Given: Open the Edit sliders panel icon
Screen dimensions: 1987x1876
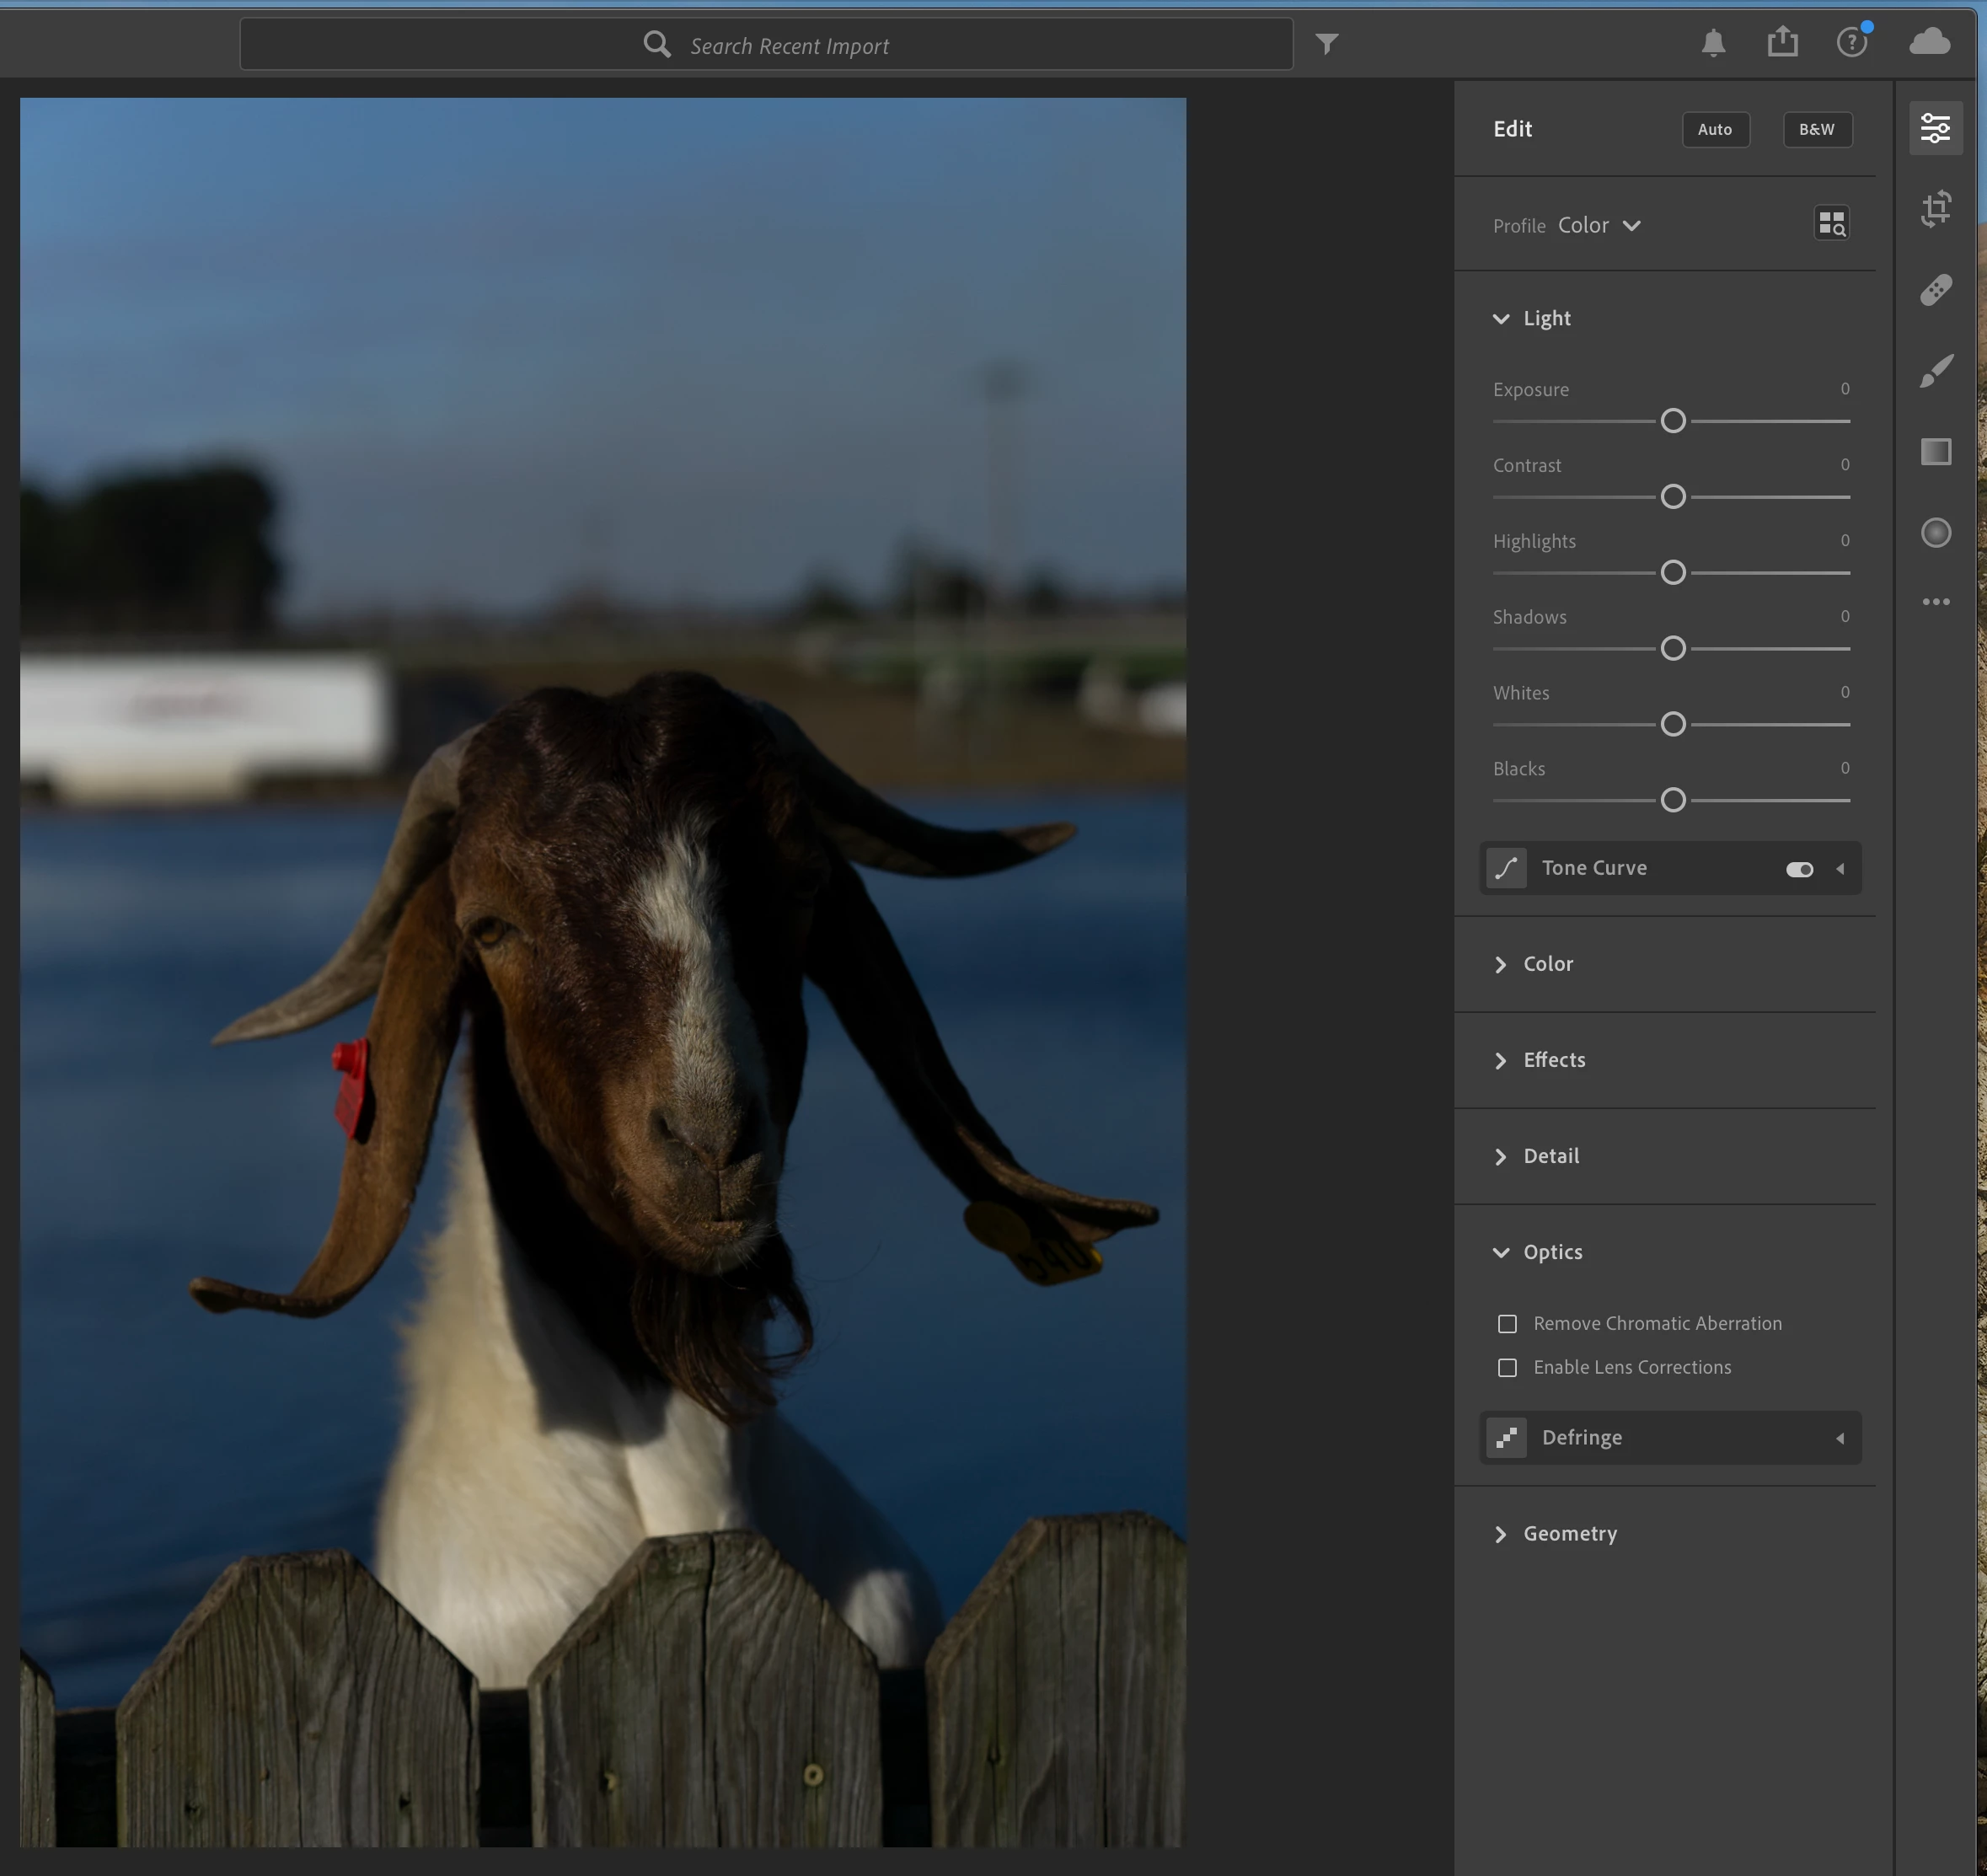Looking at the screenshot, I should pyautogui.click(x=1935, y=128).
